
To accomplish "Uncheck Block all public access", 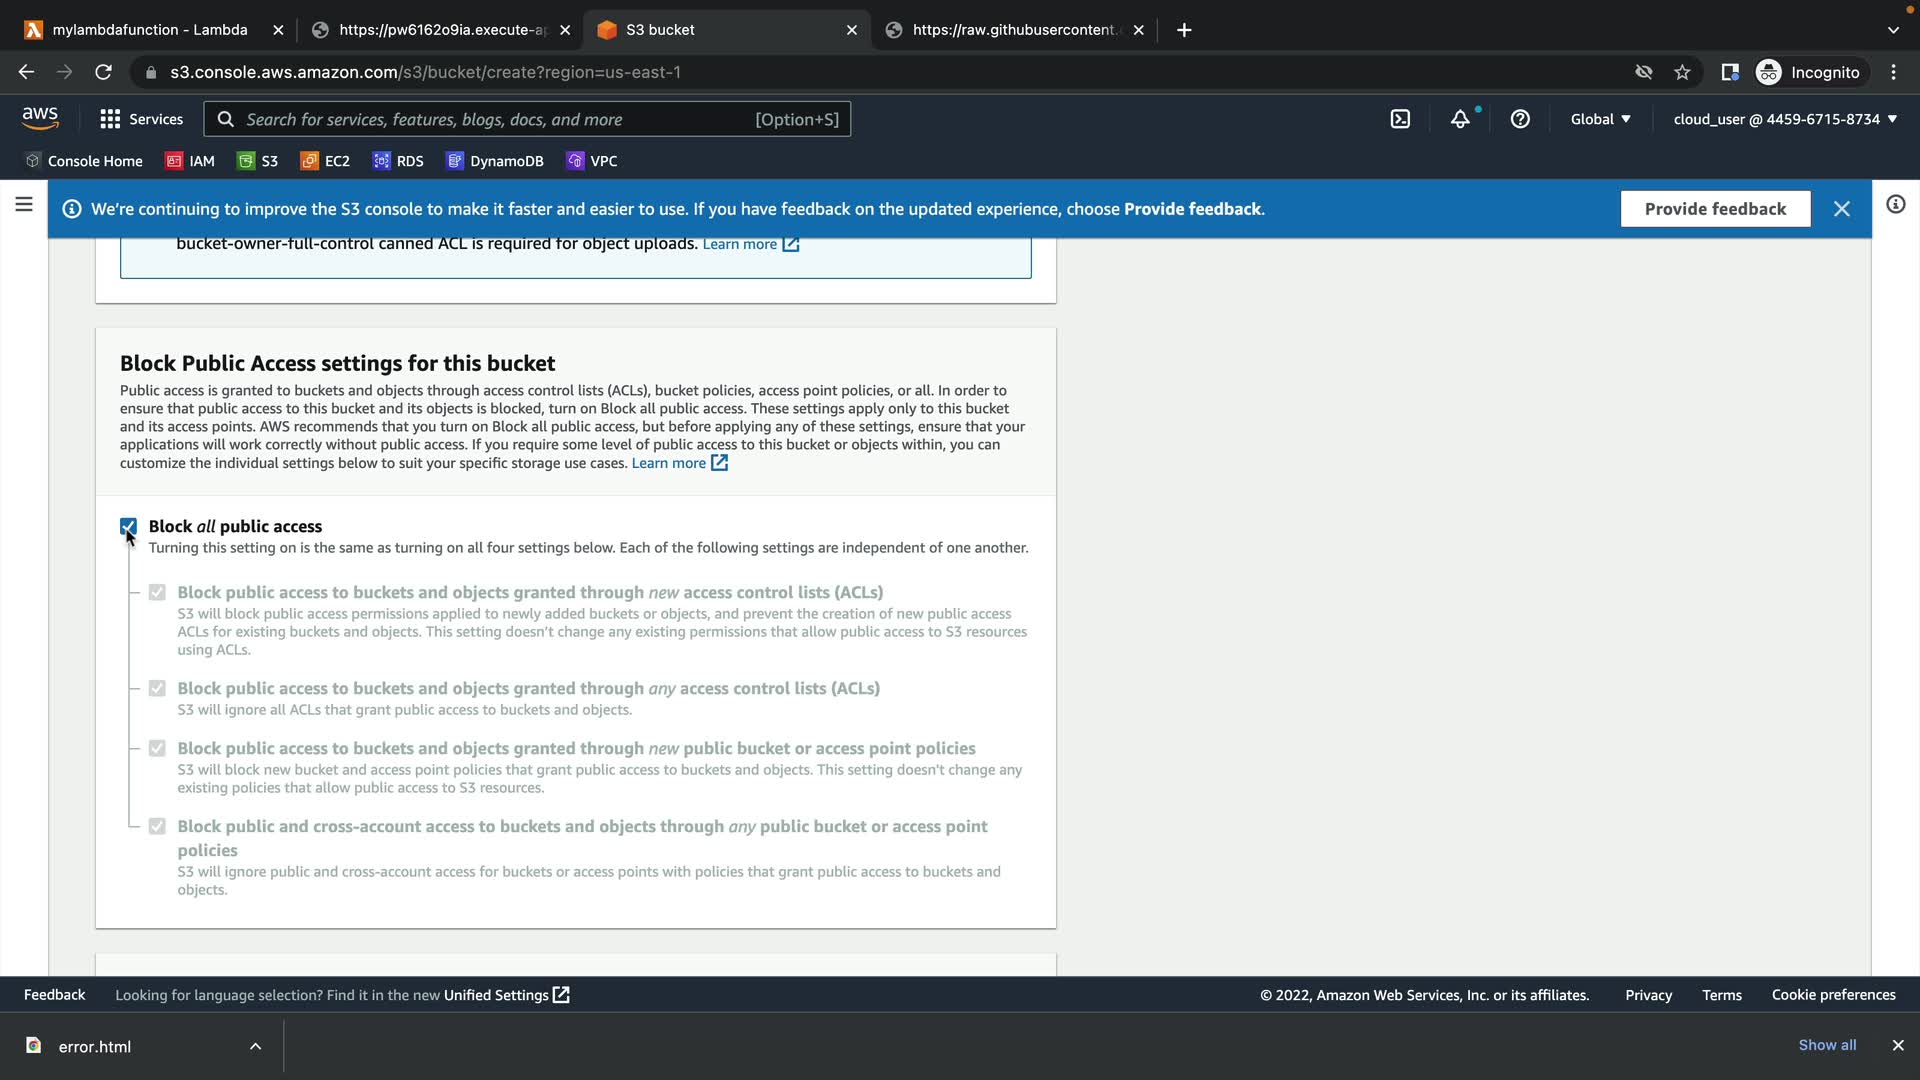I will point(128,526).
